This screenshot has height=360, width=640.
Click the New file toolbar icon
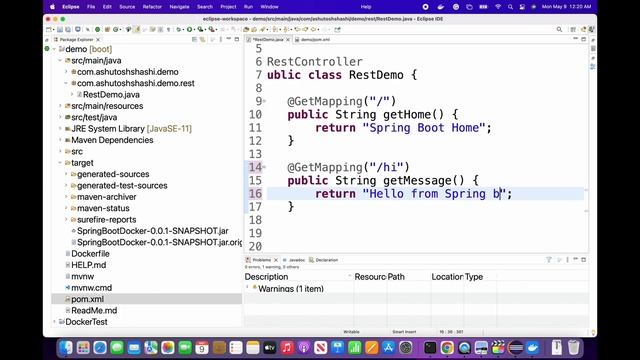tap(49, 29)
